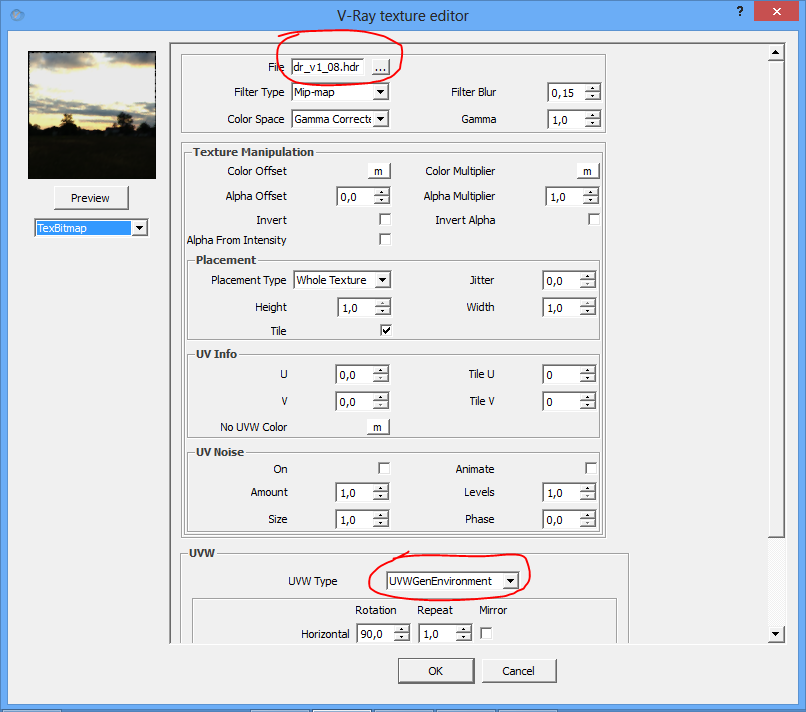Image resolution: width=806 pixels, height=712 pixels.
Task: Click the UV Noise Phase spinner arrows
Action: click(588, 520)
